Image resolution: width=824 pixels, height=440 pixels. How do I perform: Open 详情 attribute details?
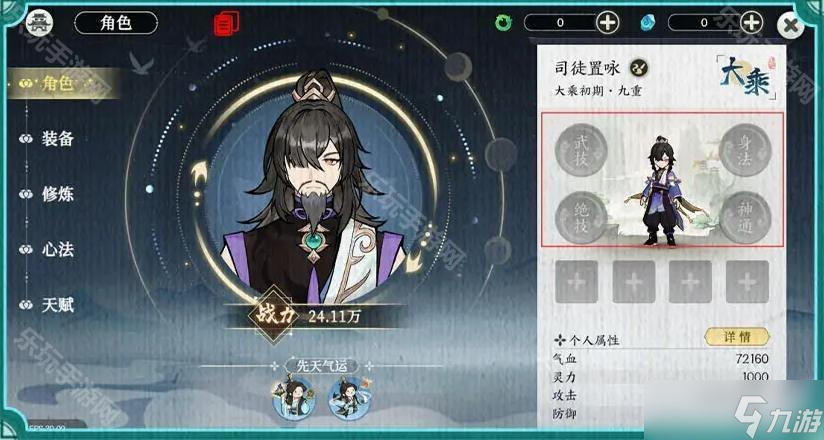[737, 336]
